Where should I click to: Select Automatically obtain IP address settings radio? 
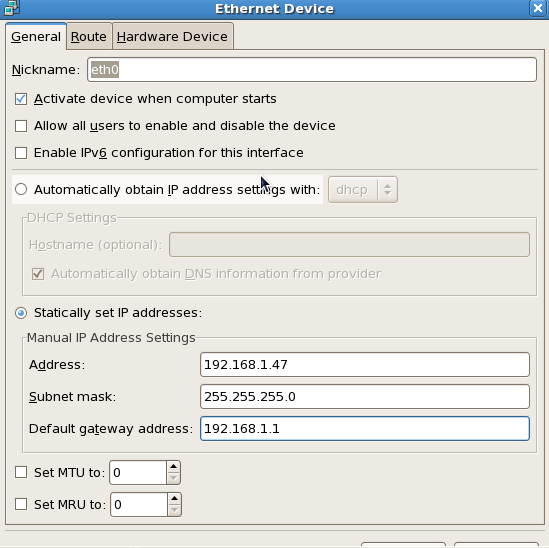click(x=21, y=189)
